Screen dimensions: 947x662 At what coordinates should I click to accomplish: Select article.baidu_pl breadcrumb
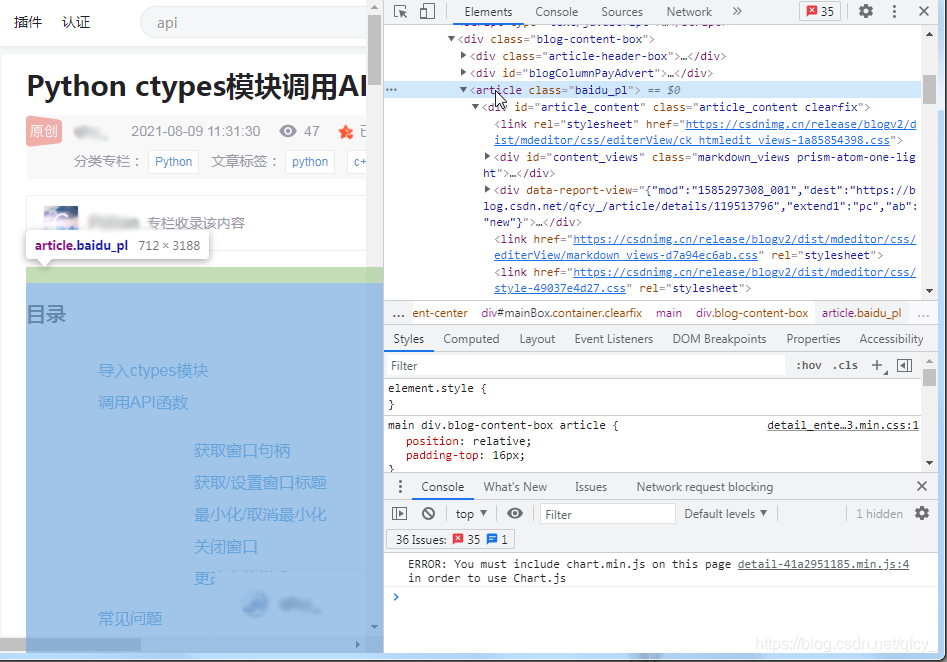tap(861, 313)
